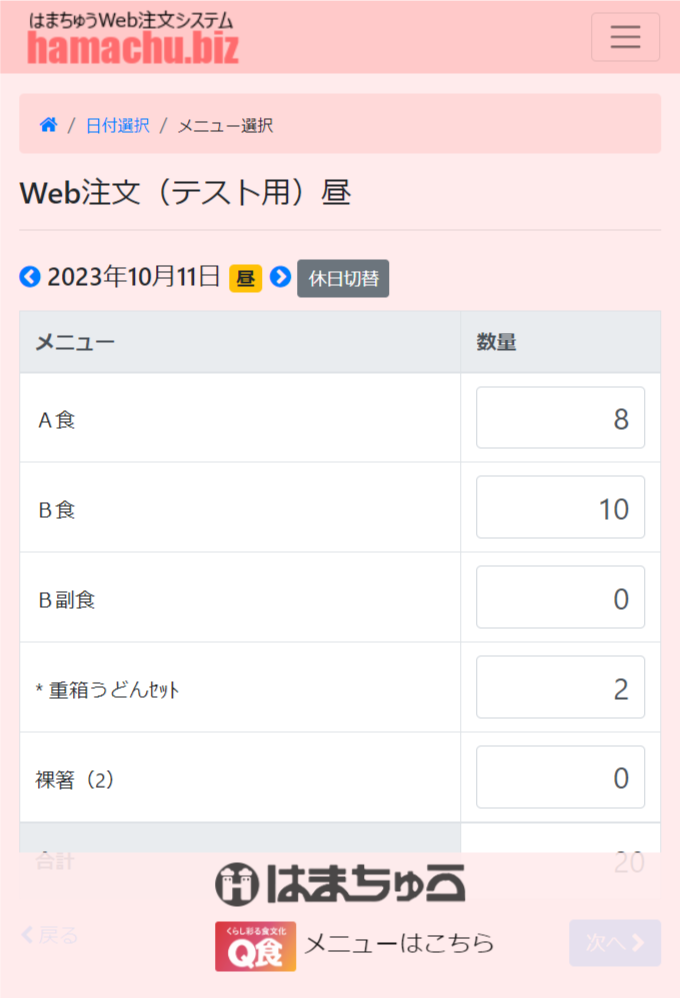680x998 pixels.
Task: Click メニュー選択 breadcrumb item
Action: pos(225,125)
